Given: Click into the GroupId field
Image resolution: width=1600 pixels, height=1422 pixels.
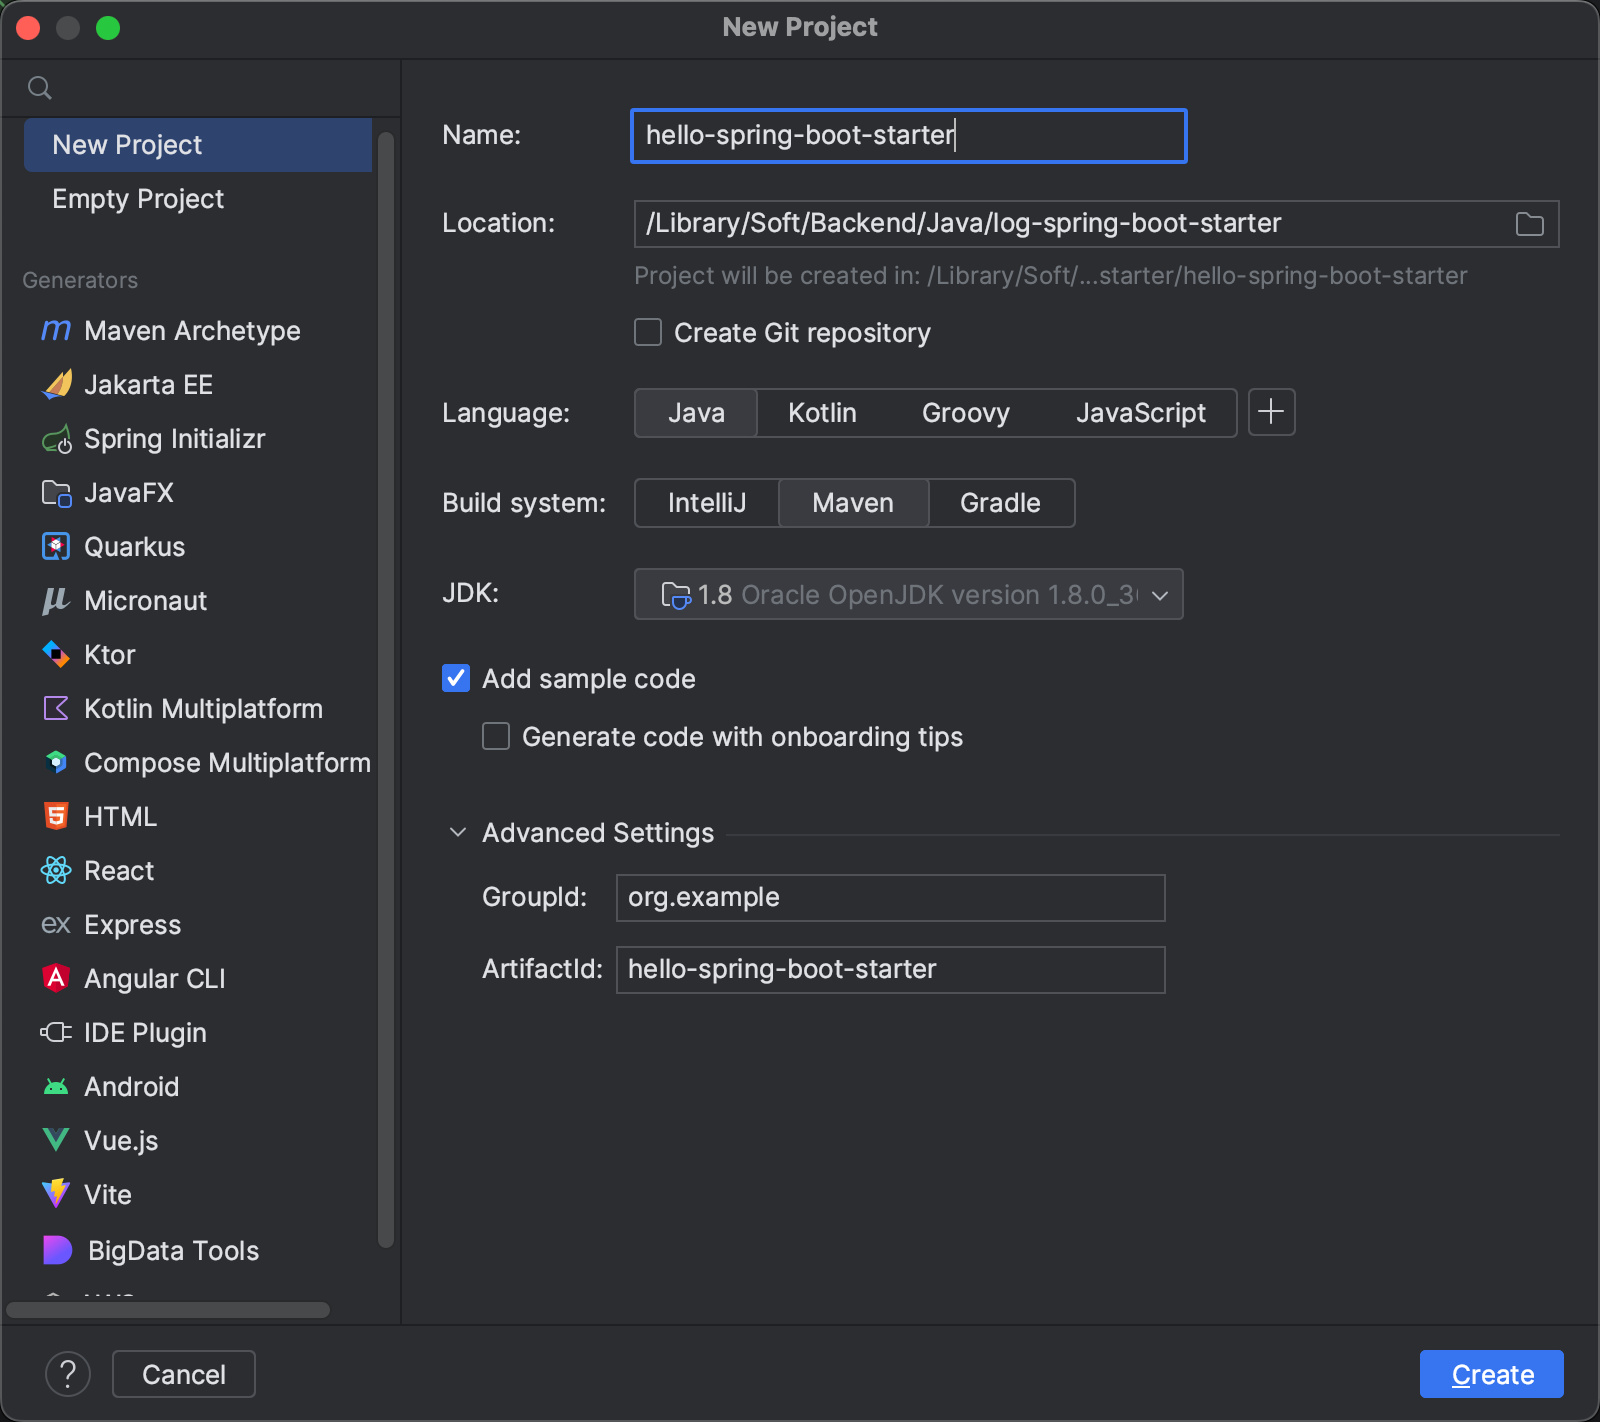Looking at the screenshot, I should click(890, 898).
